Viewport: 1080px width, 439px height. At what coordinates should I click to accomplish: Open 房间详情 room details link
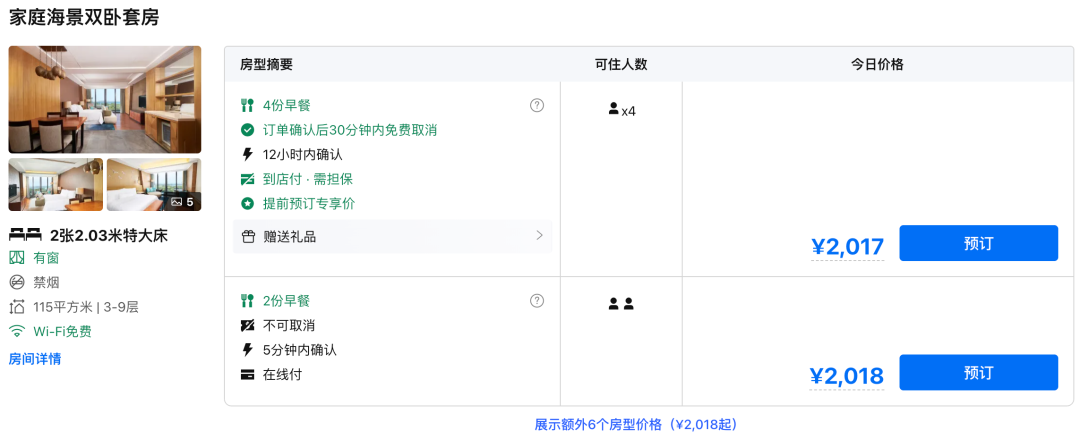point(35,359)
